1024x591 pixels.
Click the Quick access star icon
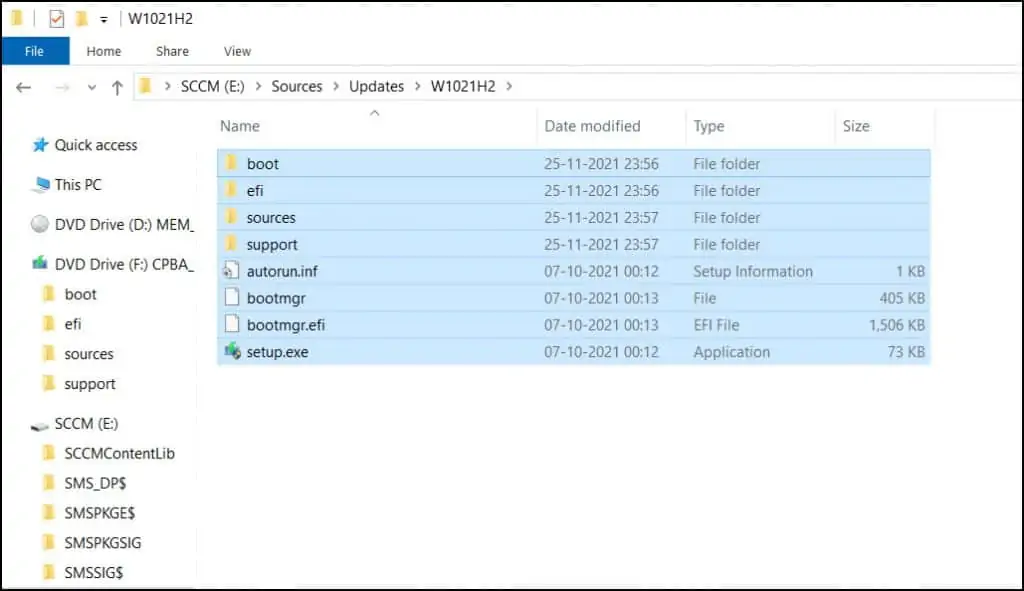(x=40, y=144)
